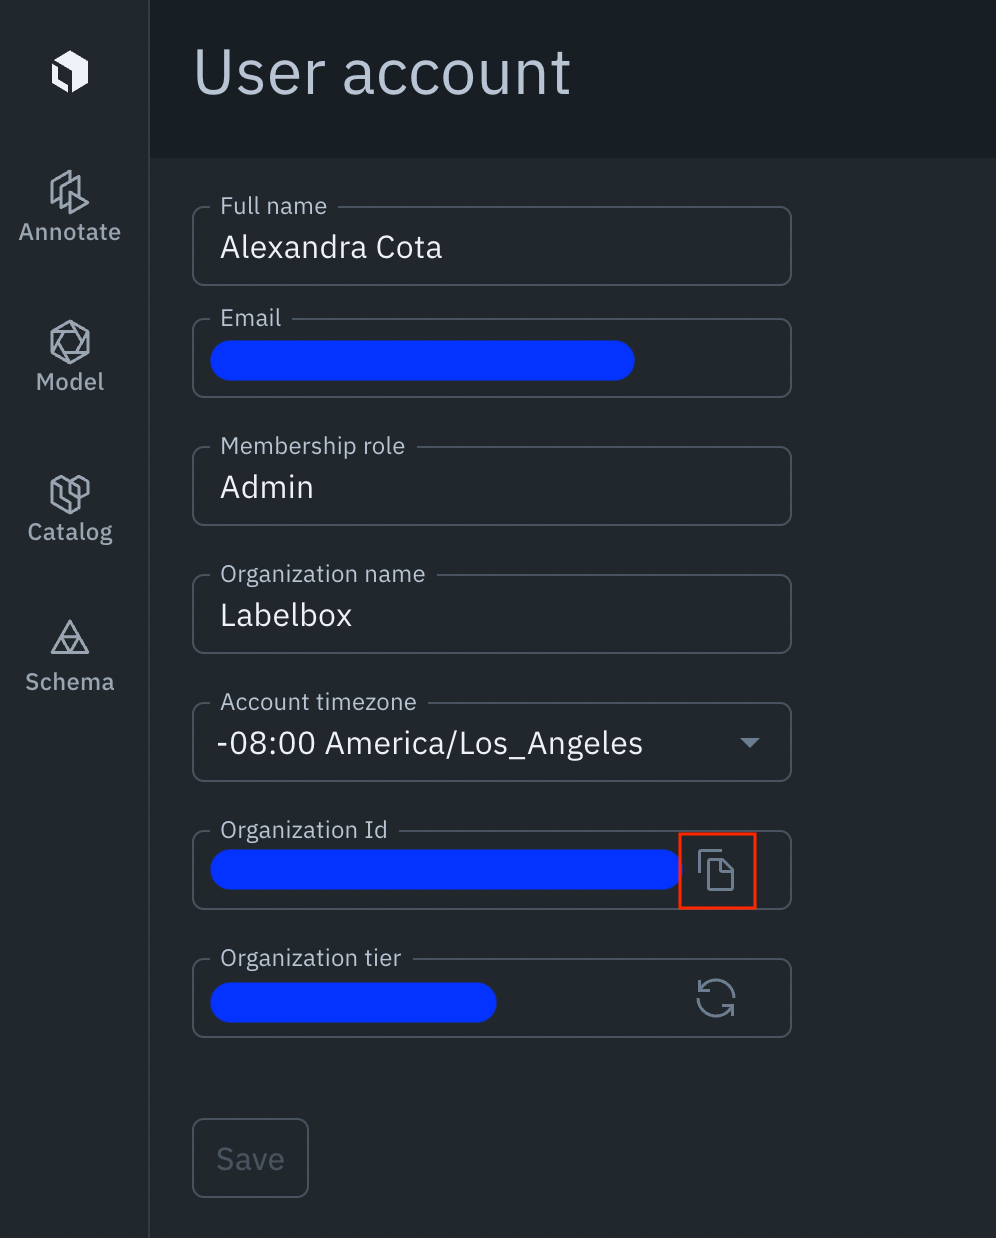The height and width of the screenshot is (1238, 996).
Task: Click the Save button
Action: [x=250, y=1158]
